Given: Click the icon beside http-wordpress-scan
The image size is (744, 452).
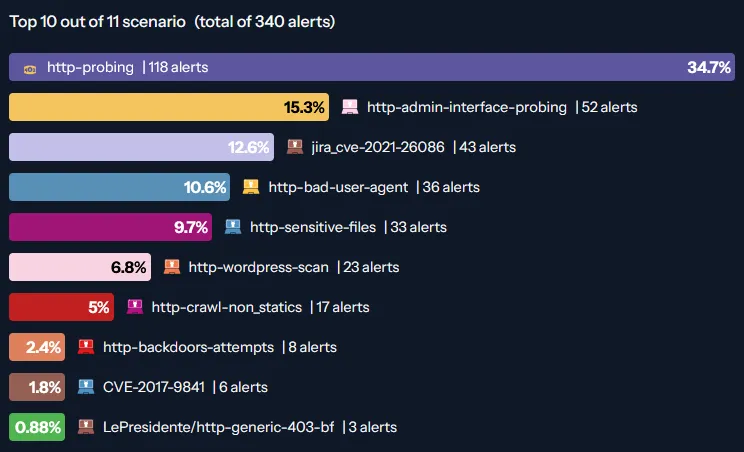Looking at the screenshot, I should point(172,267).
